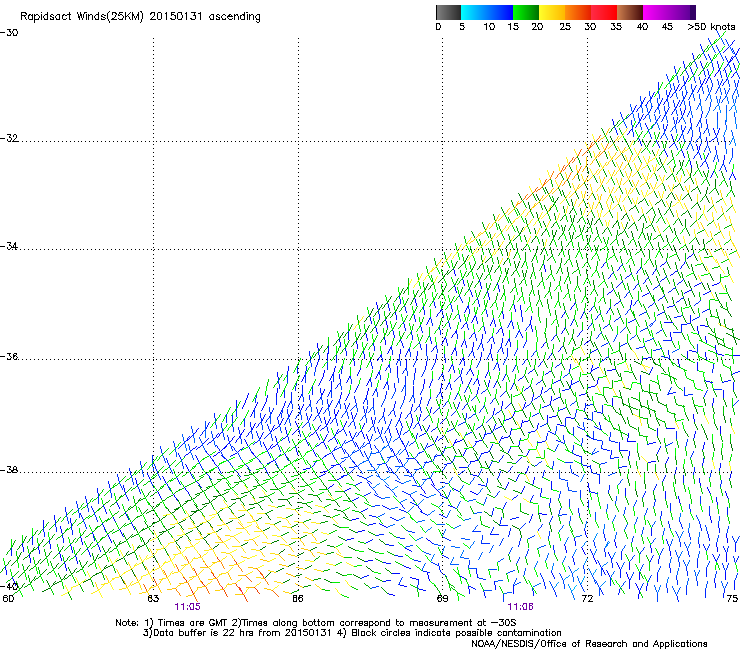Click the latitude label -38
Image resolution: width=740 pixels, height=650 pixels.
(9, 470)
